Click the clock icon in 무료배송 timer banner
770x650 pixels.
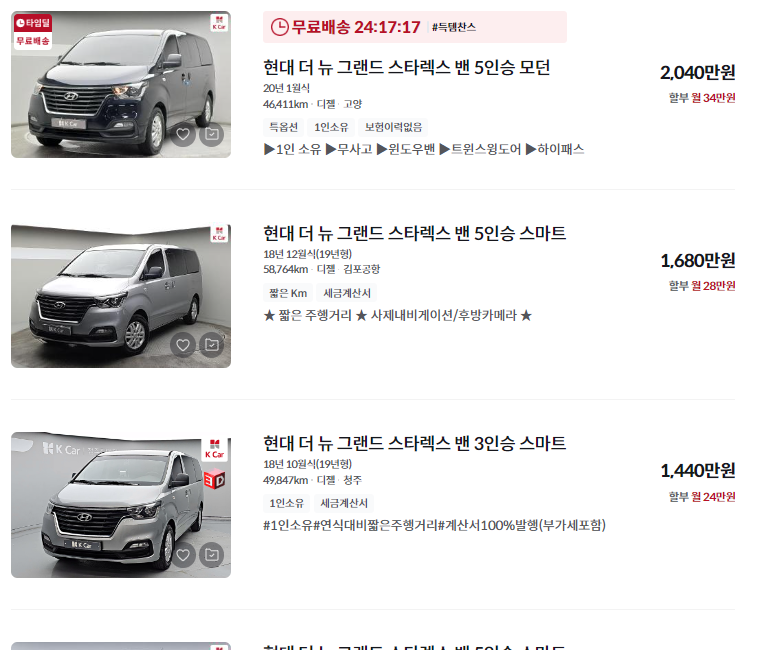(x=279, y=27)
